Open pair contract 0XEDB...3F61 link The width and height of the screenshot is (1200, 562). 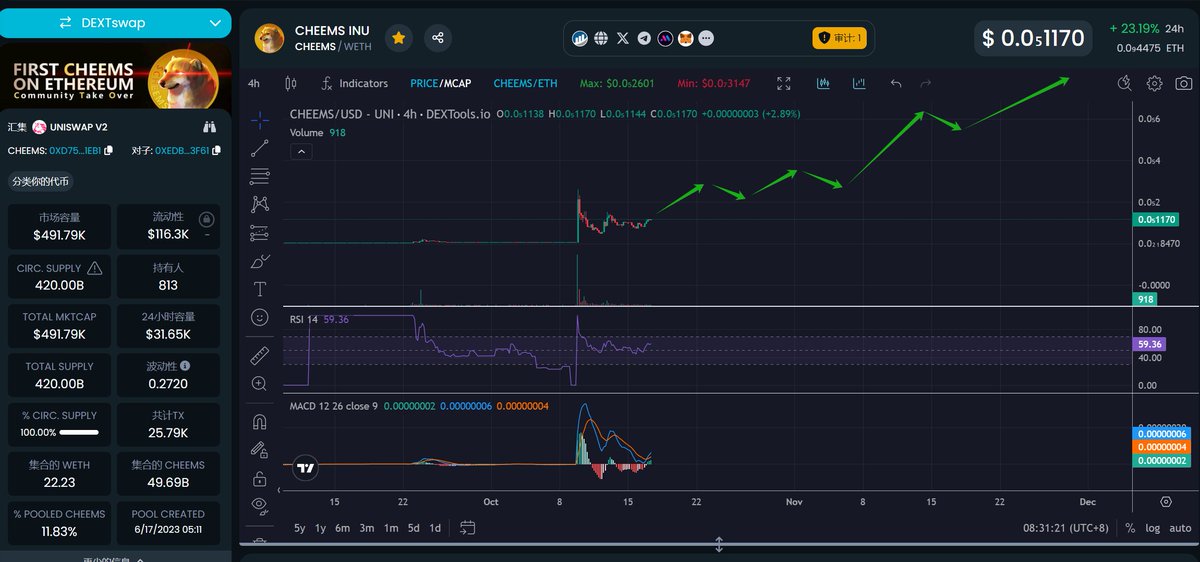click(182, 151)
